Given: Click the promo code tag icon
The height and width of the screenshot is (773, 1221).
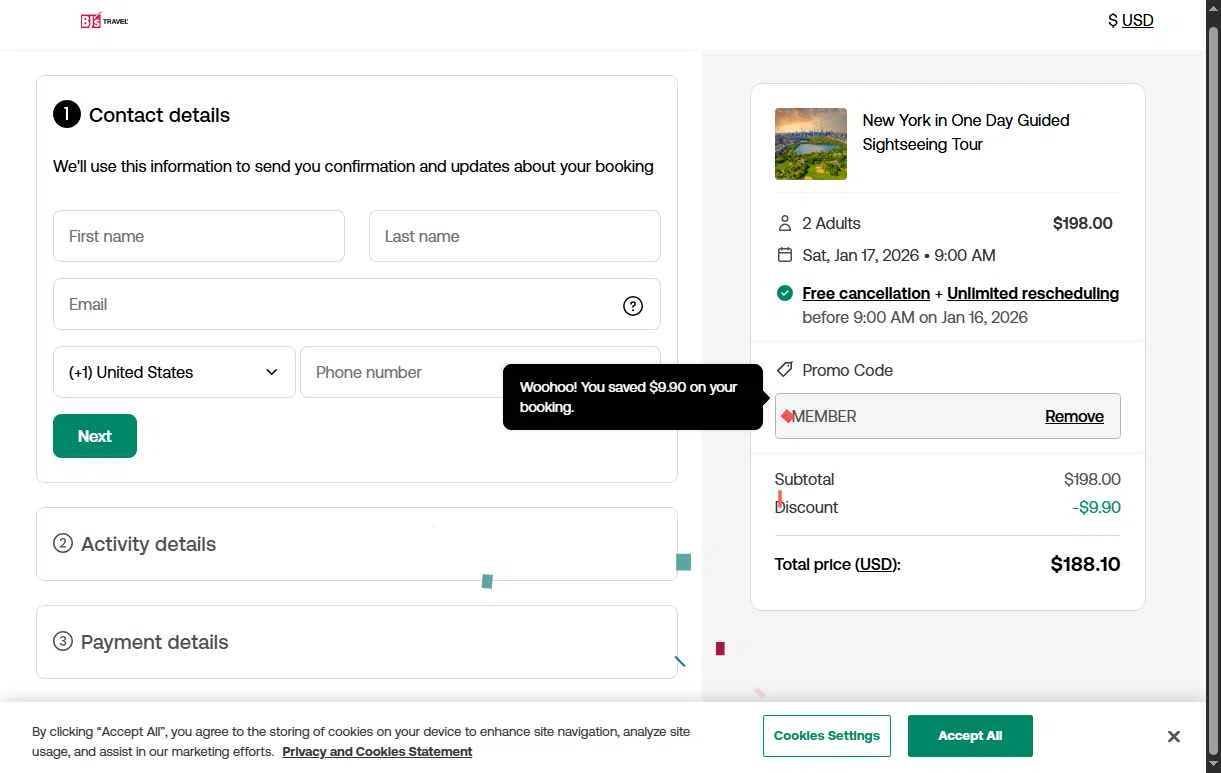Looking at the screenshot, I should point(785,370).
